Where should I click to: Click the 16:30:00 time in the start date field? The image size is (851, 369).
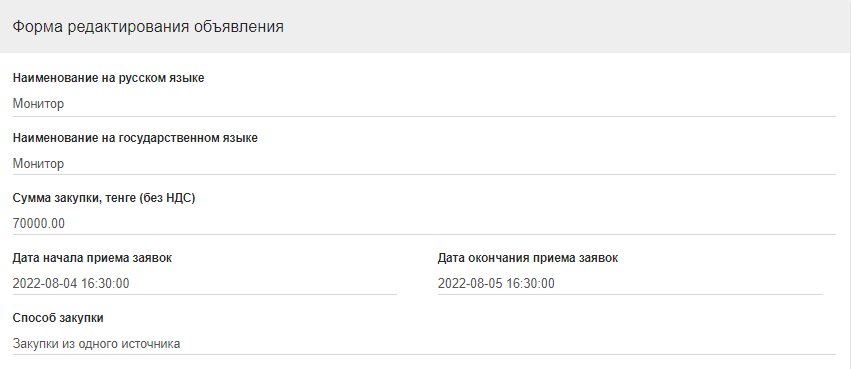point(105,283)
